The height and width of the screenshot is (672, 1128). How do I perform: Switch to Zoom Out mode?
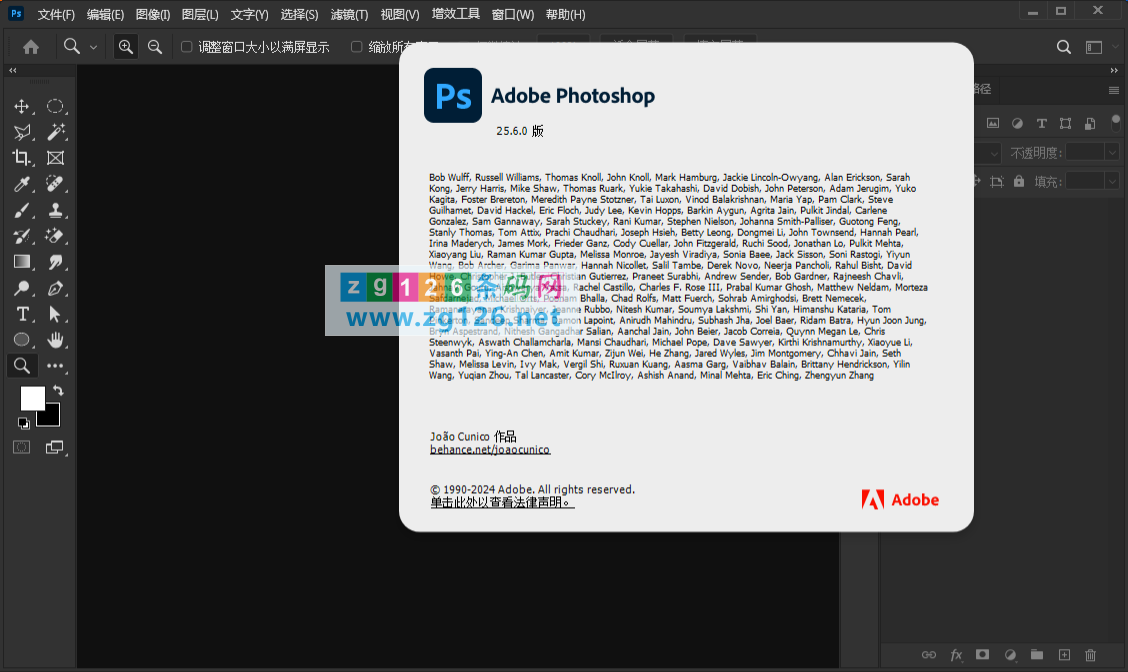click(155, 47)
